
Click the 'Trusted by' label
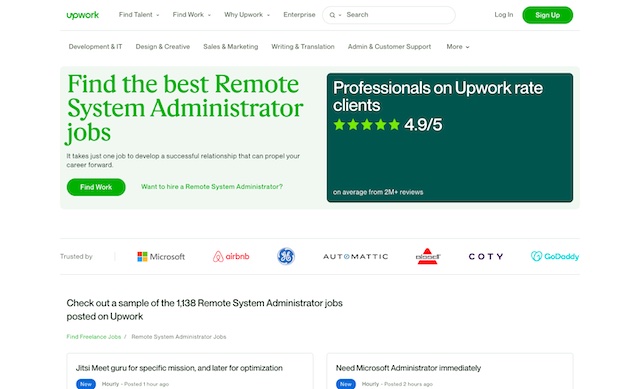(76, 256)
